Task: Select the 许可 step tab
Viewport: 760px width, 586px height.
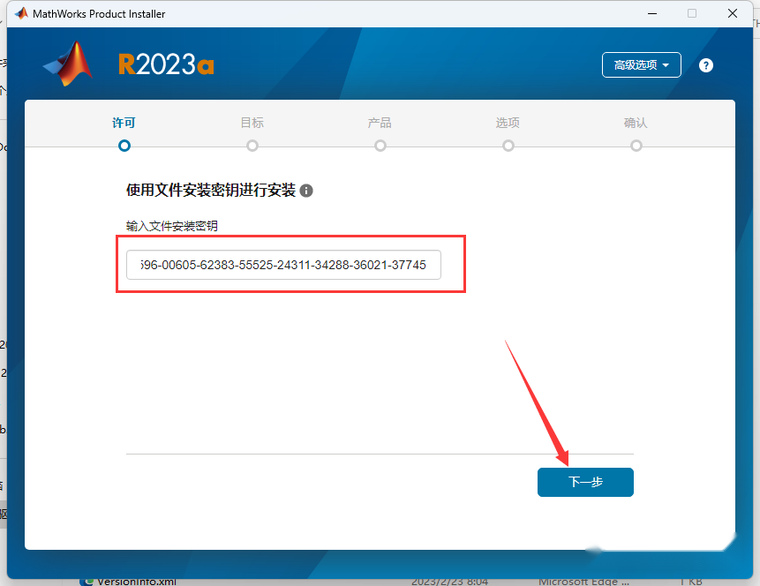Action: click(124, 123)
